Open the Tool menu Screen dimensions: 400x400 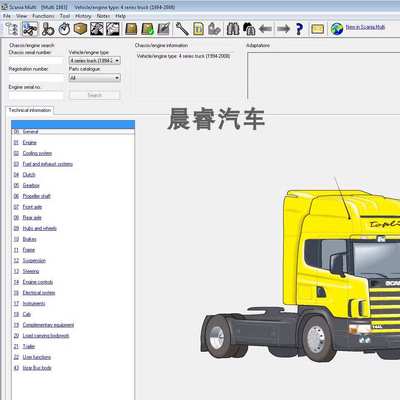(65, 16)
